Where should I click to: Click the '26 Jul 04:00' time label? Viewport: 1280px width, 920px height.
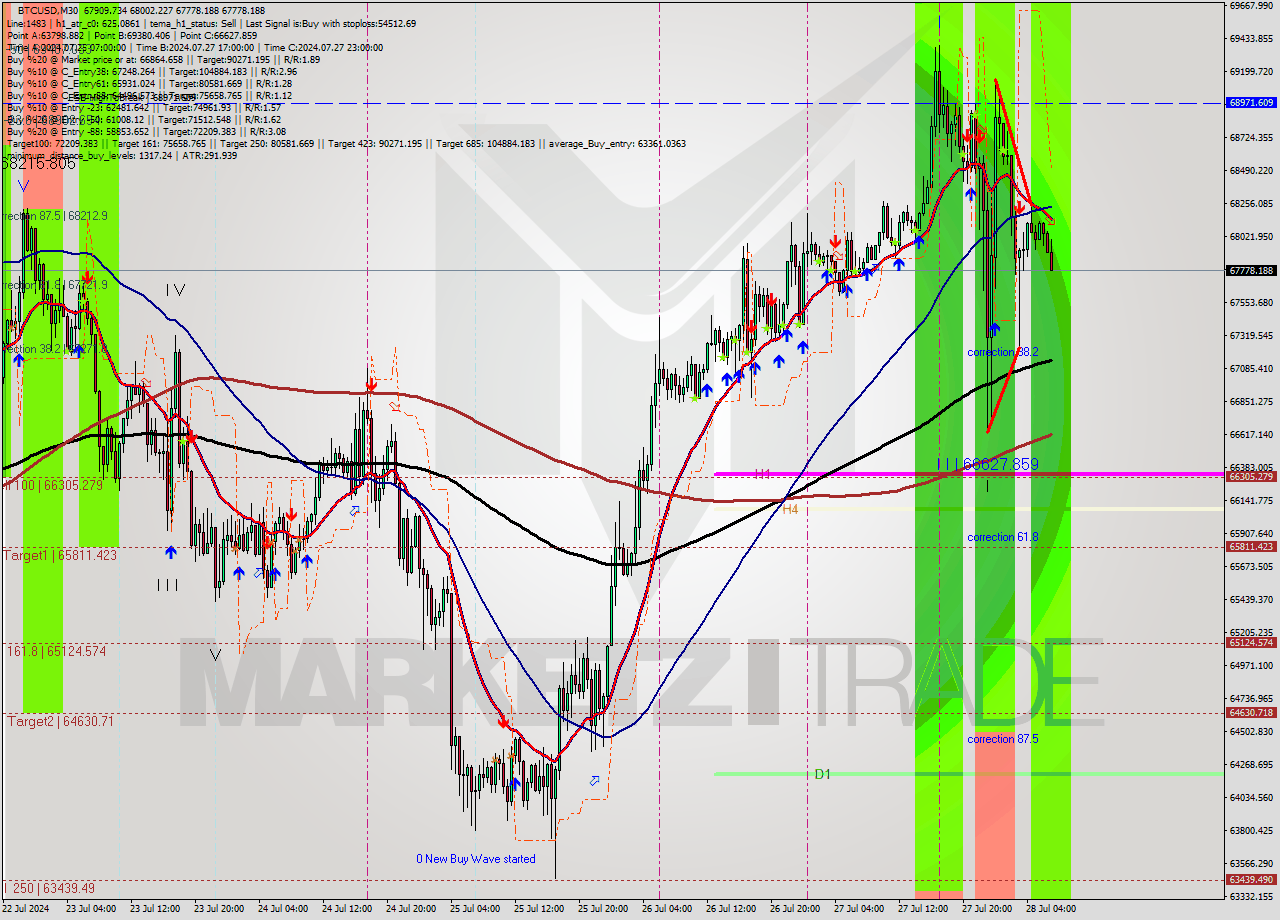click(667, 909)
